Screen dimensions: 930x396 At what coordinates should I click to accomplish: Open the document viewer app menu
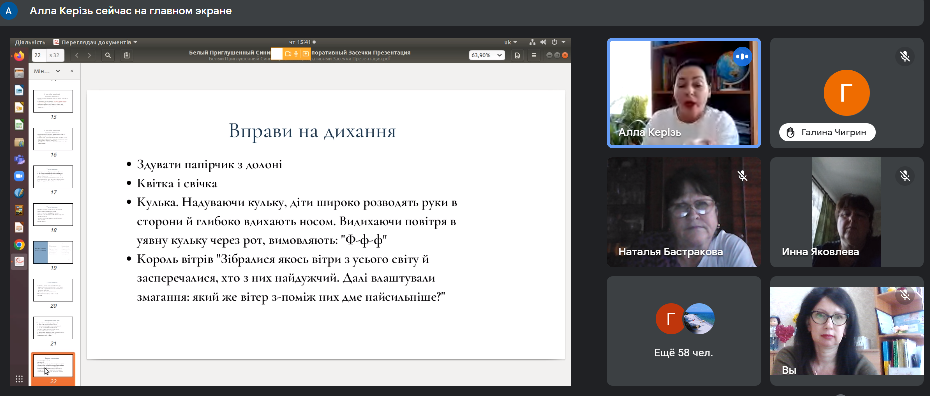tap(95, 42)
